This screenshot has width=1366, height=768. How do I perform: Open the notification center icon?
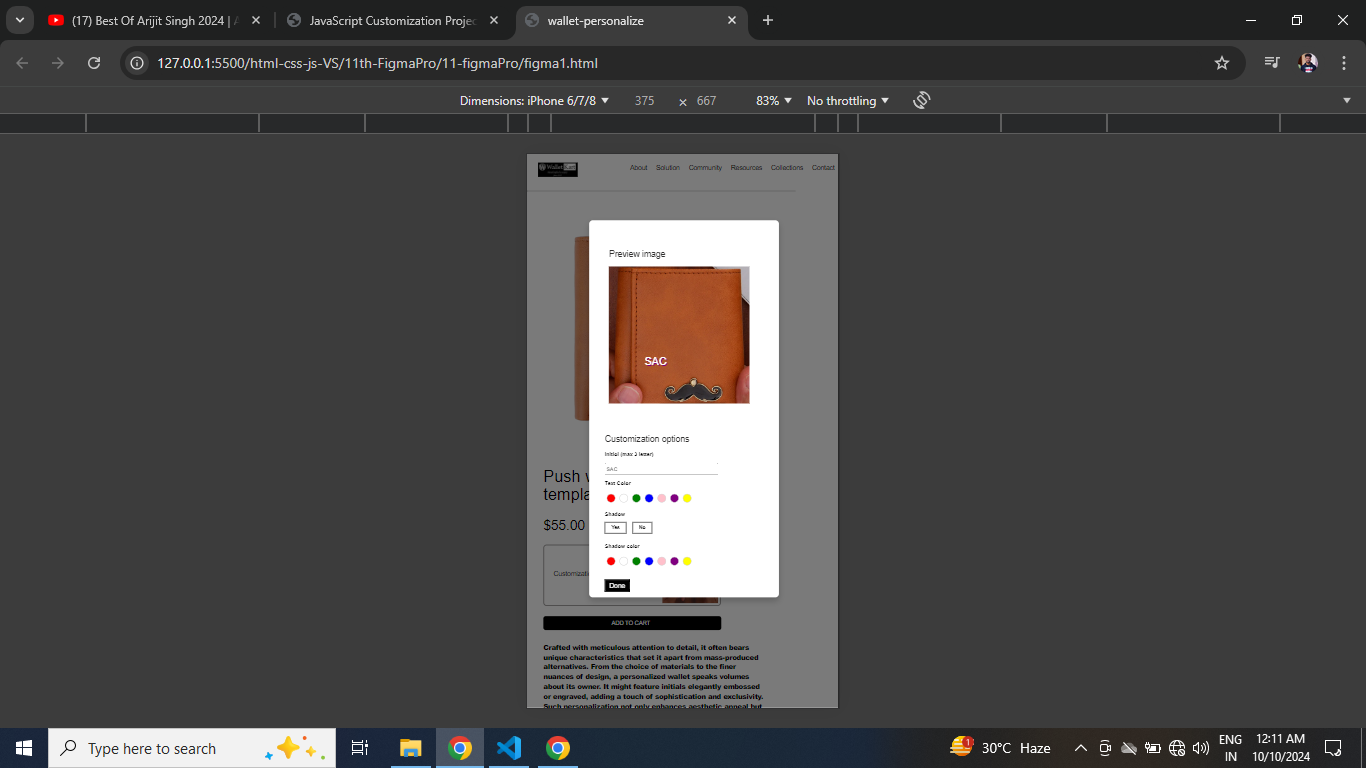1333,748
